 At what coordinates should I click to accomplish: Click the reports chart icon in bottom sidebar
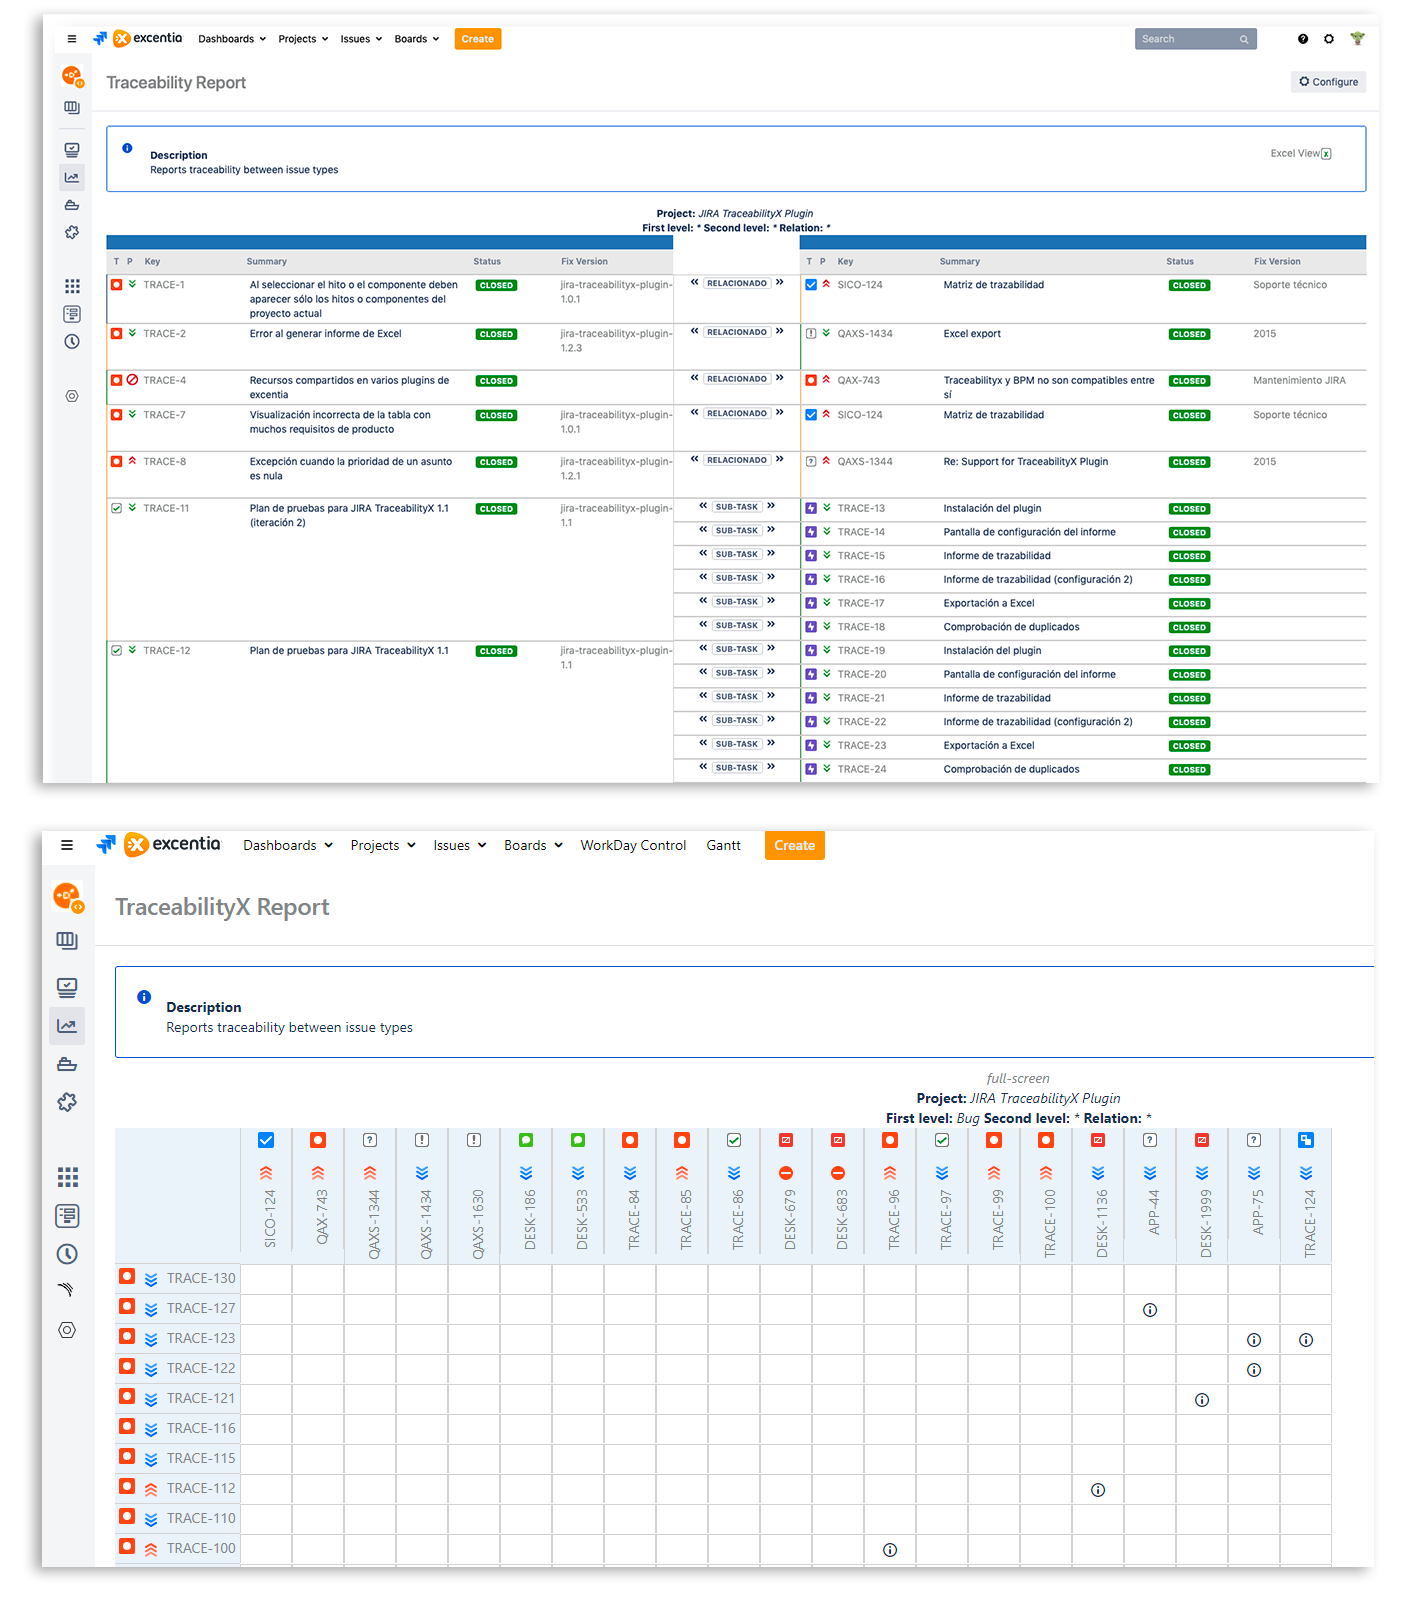click(x=67, y=1026)
